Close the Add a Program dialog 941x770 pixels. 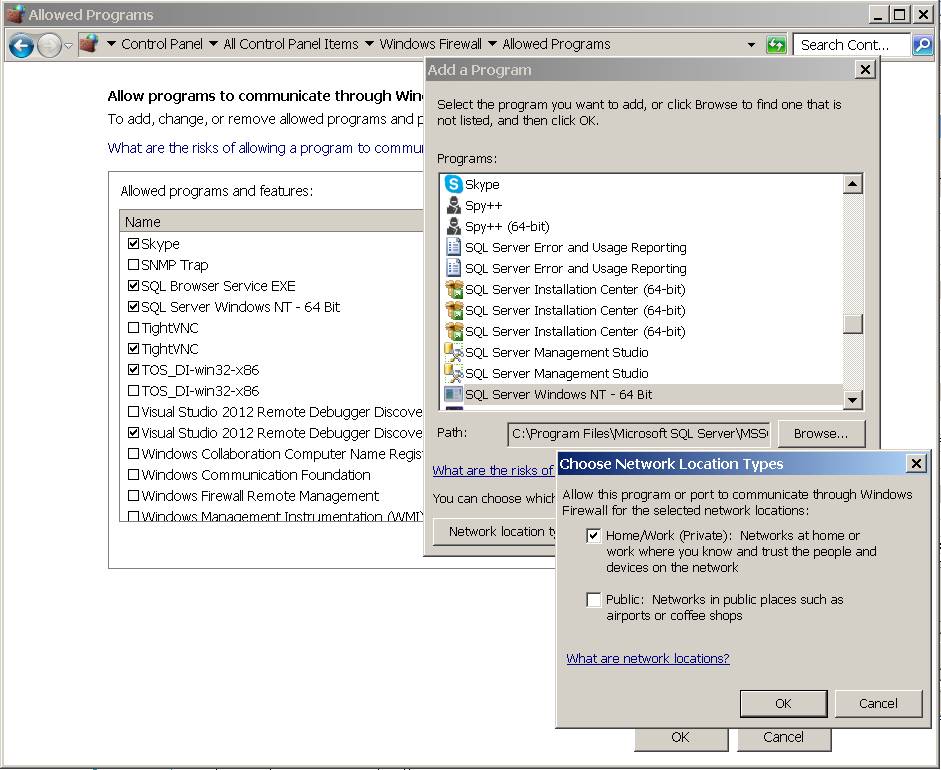pyautogui.click(x=865, y=70)
